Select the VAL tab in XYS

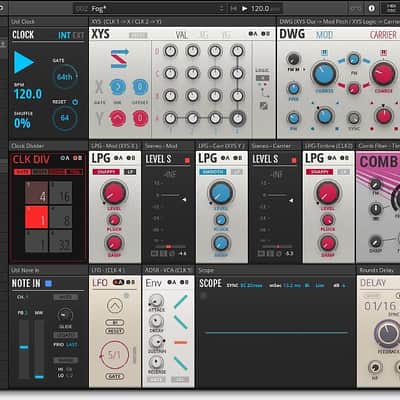tap(182, 35)
